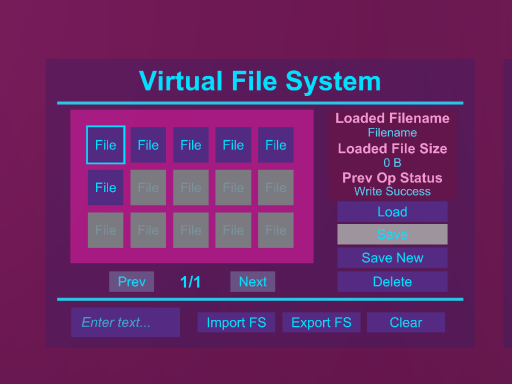
Task: Click the Filename value under Loaded Filename
Action: (392, 133)
